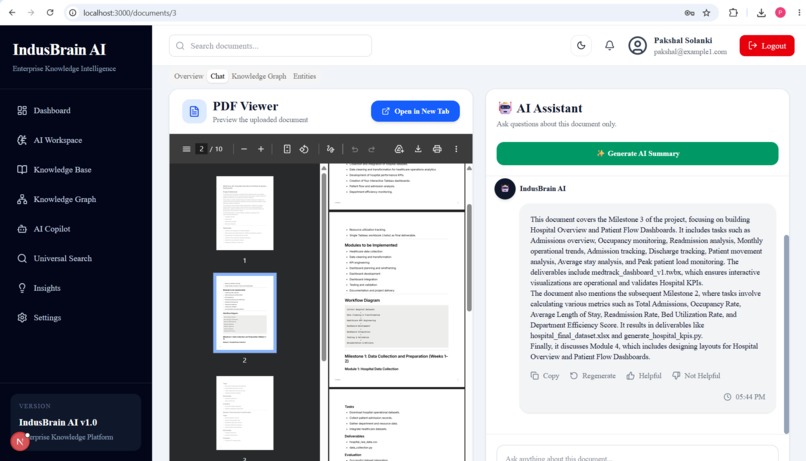Click the 05:44 PM timestamp
This screenshot has height=461, width=806.
[744, 397]
